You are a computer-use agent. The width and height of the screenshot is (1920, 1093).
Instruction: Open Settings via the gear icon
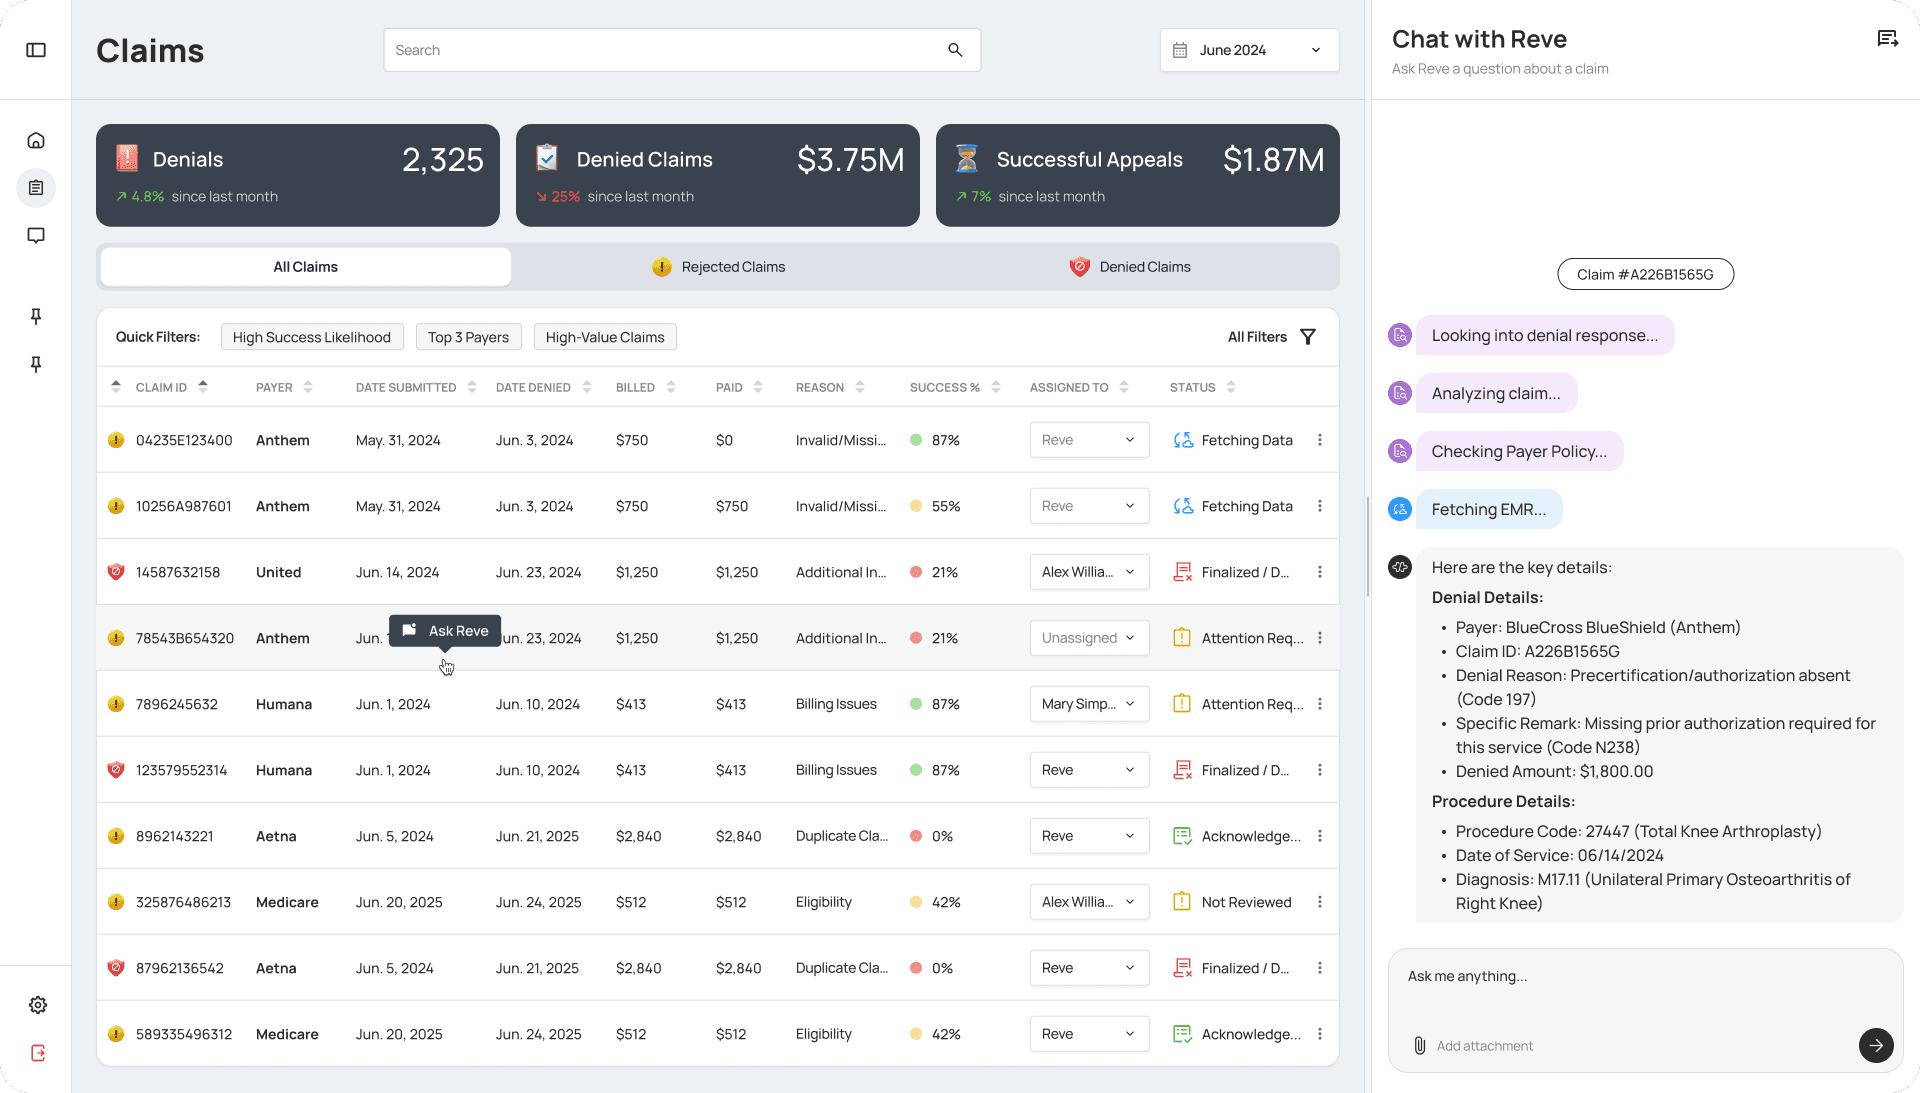tap(38, 1005)
